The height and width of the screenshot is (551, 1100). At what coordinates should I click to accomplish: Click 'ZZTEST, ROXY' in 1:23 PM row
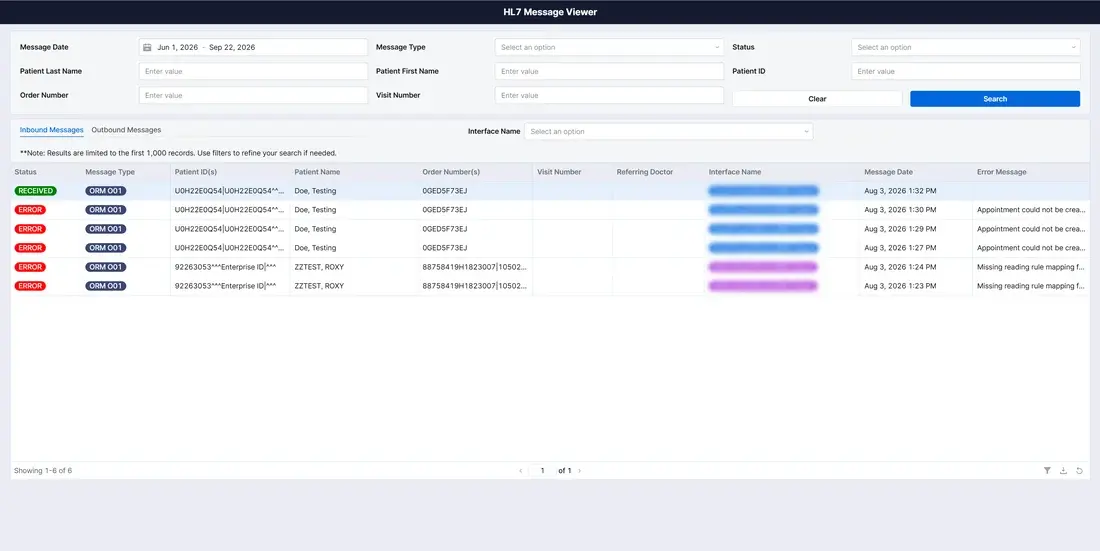(x=319, y=286)
